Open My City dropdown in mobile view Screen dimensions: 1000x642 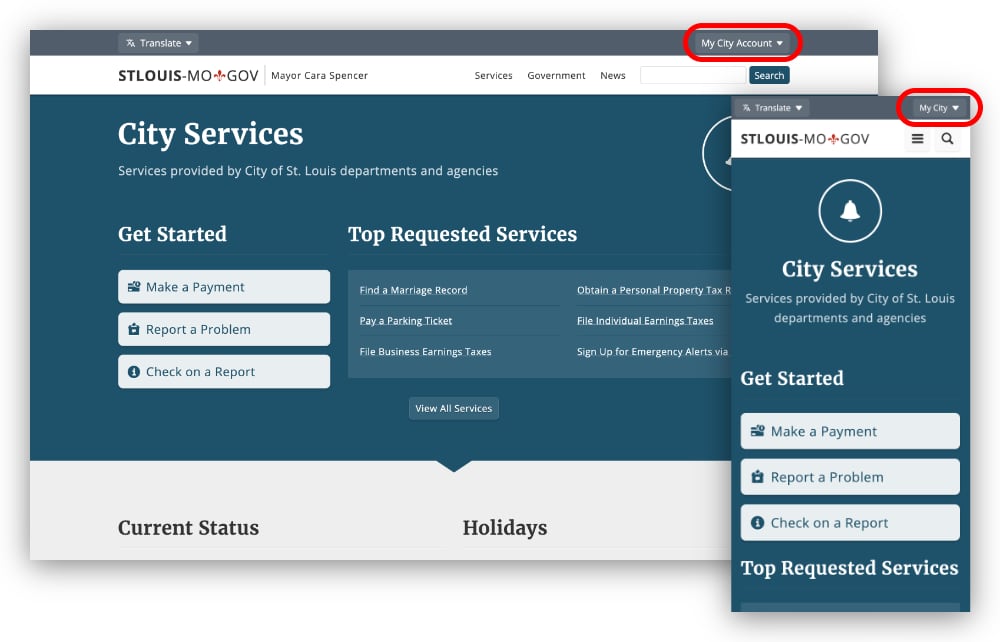(939, 108)
